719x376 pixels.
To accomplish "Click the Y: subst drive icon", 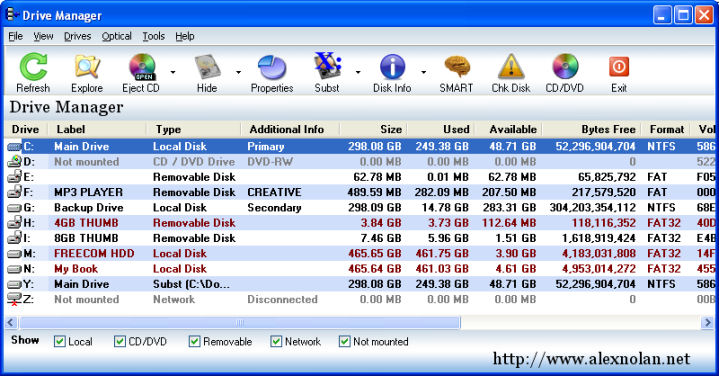I will [14, 284].
